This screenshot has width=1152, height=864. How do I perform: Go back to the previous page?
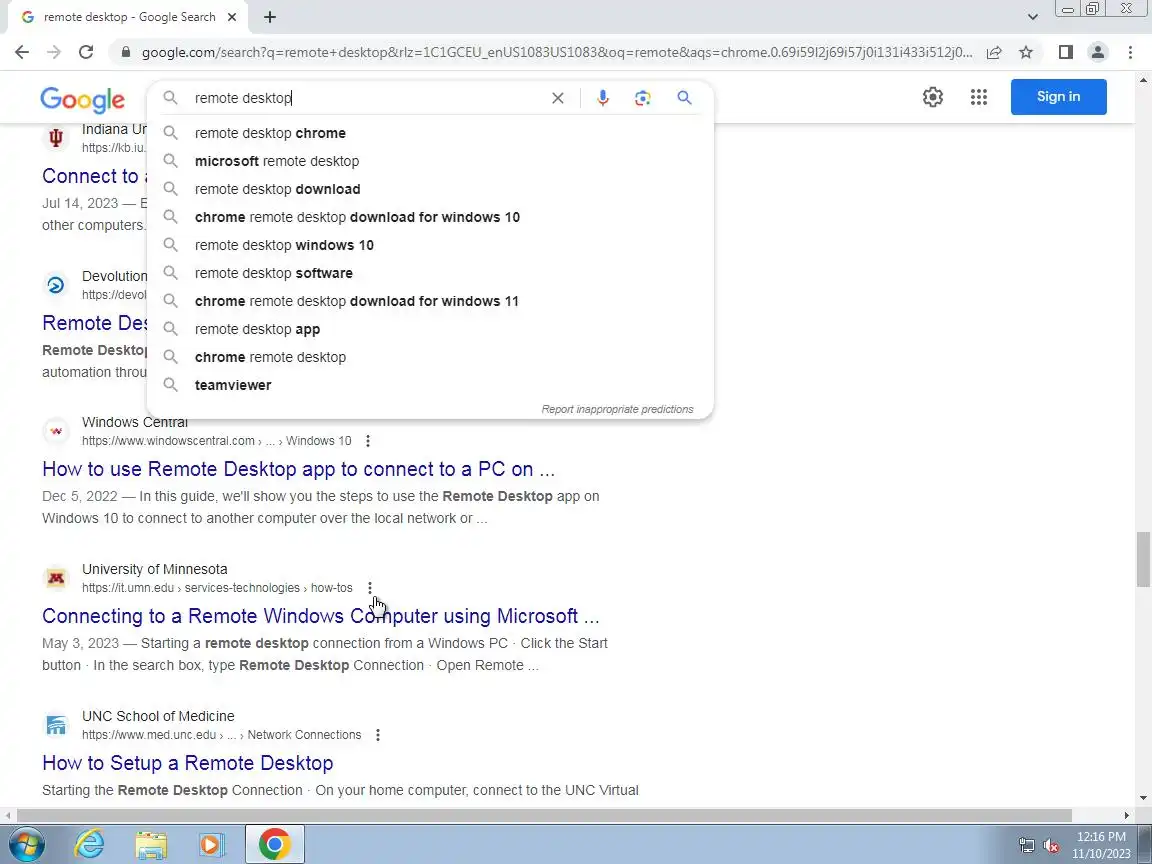22,52
